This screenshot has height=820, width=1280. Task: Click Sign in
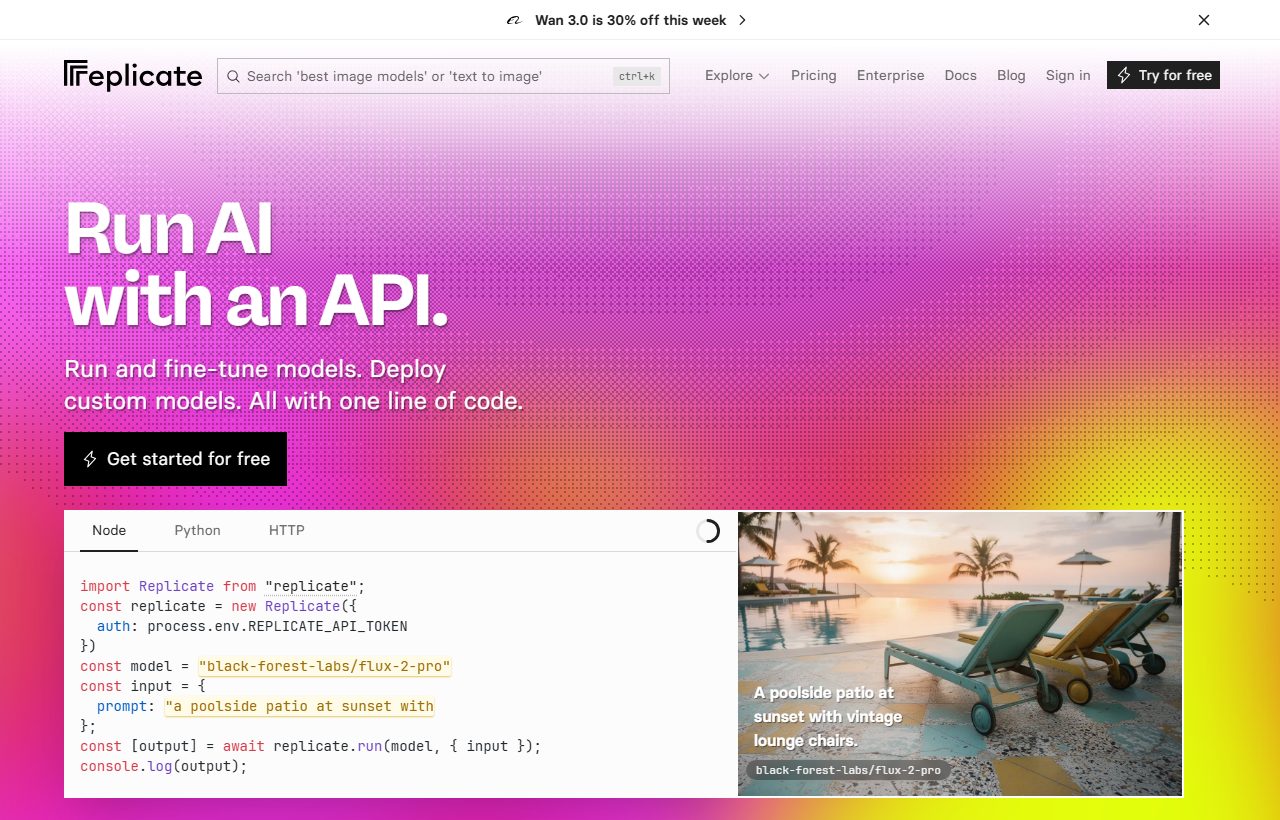[1068, 75]
